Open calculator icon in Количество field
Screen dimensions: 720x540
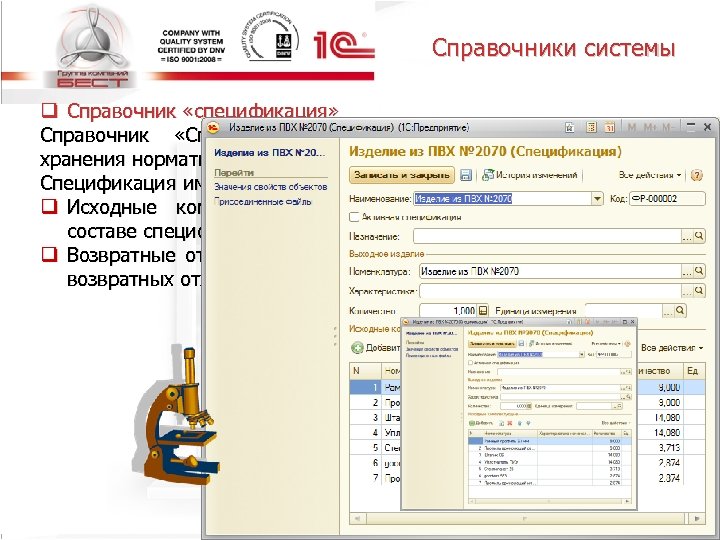483,311
